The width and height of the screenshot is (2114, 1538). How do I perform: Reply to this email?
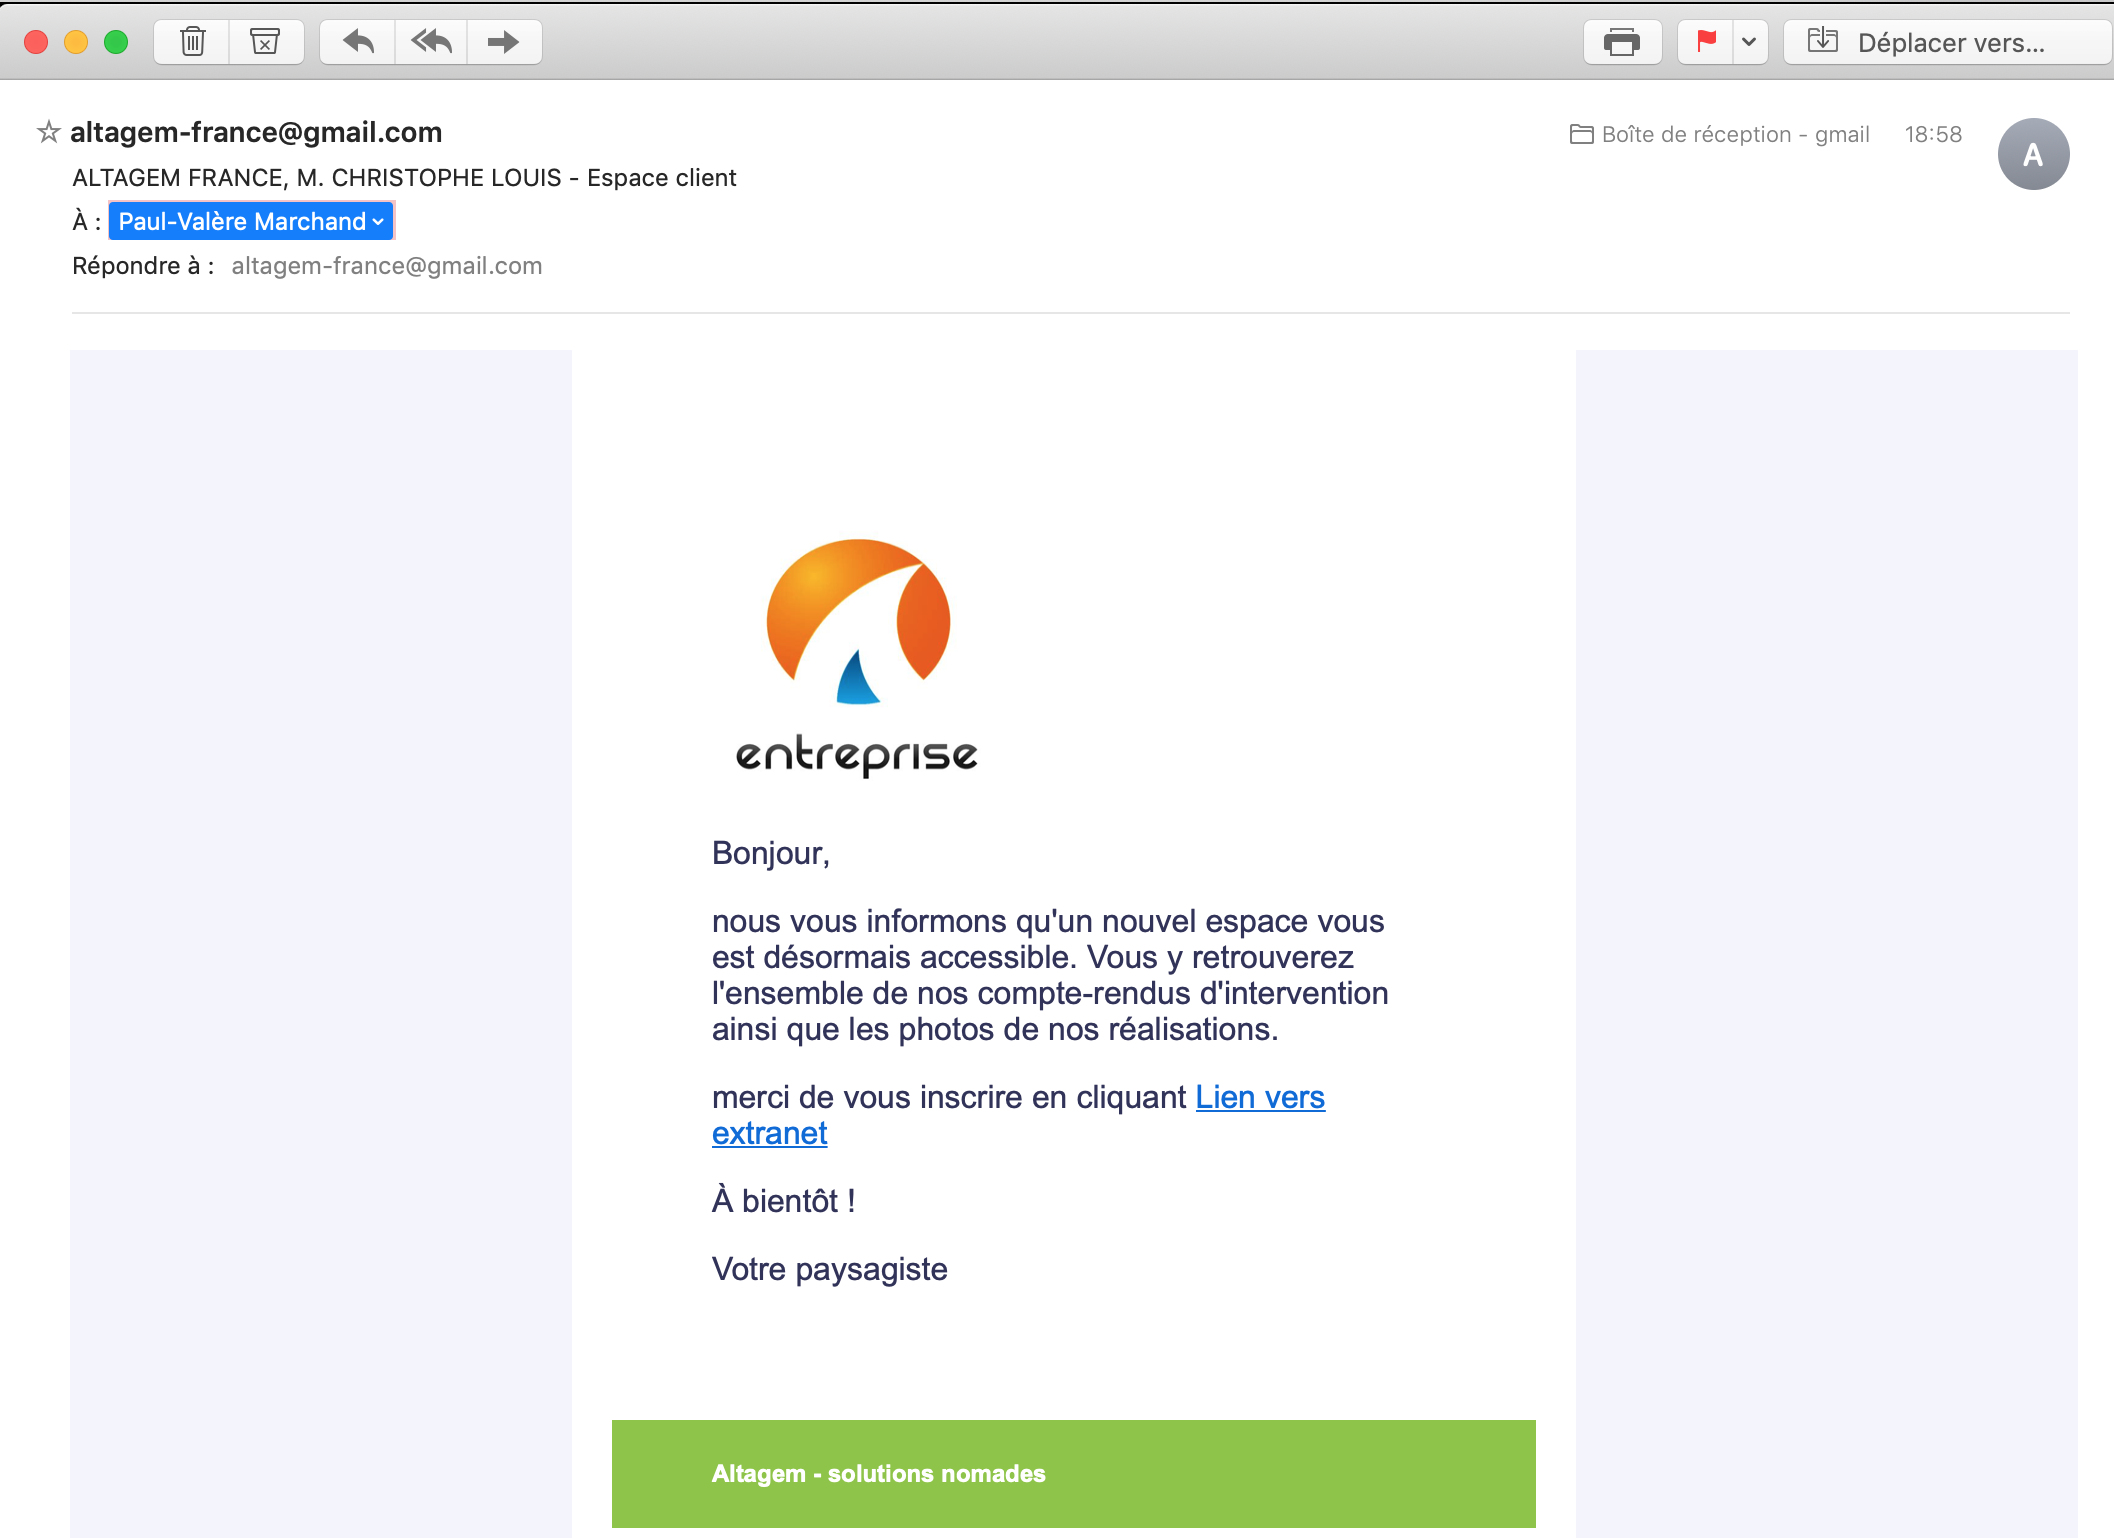coord(358,42)
